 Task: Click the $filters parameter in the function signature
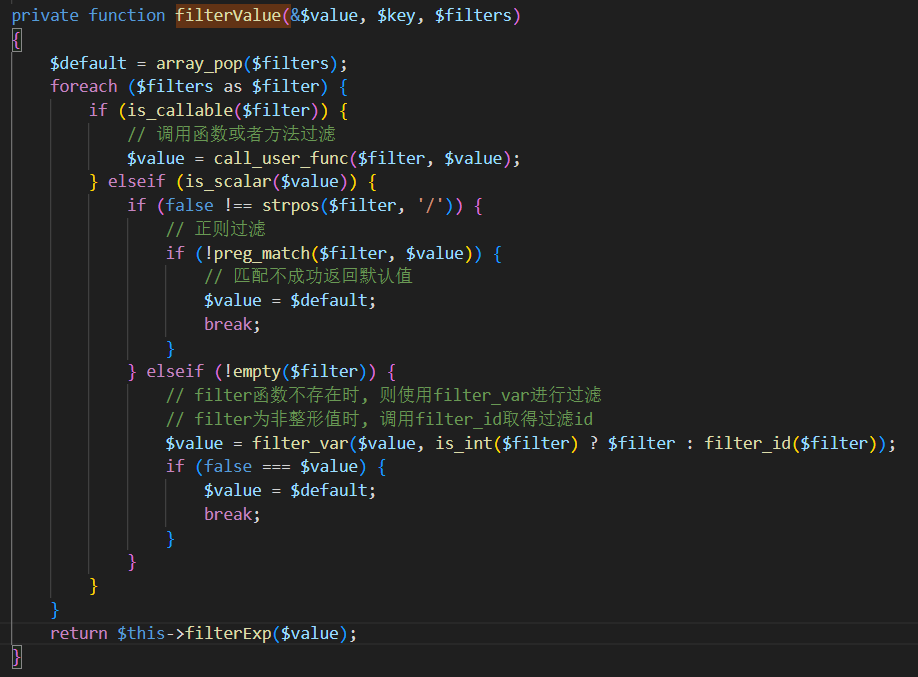473,15
